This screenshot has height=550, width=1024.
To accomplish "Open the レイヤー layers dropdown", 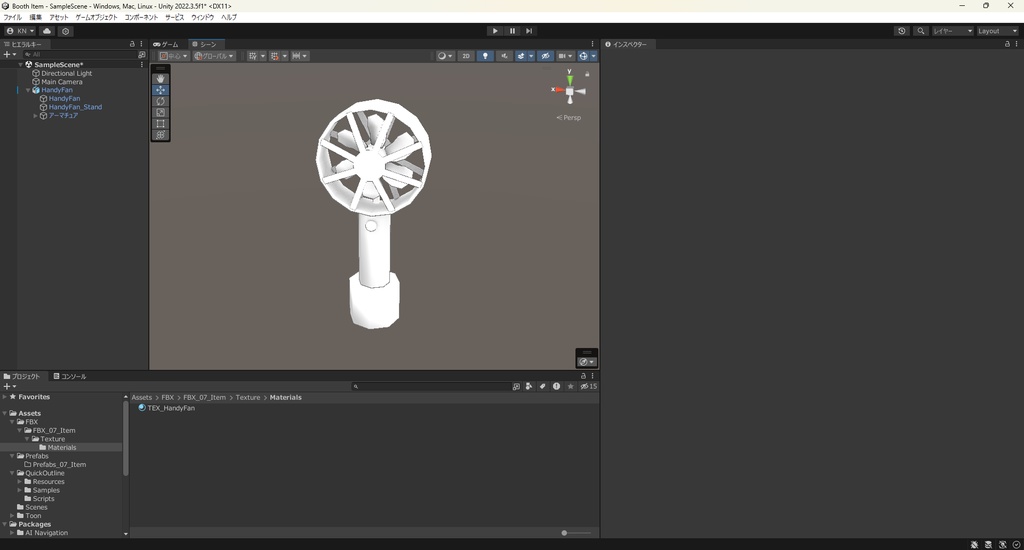I will pos(952,31).
